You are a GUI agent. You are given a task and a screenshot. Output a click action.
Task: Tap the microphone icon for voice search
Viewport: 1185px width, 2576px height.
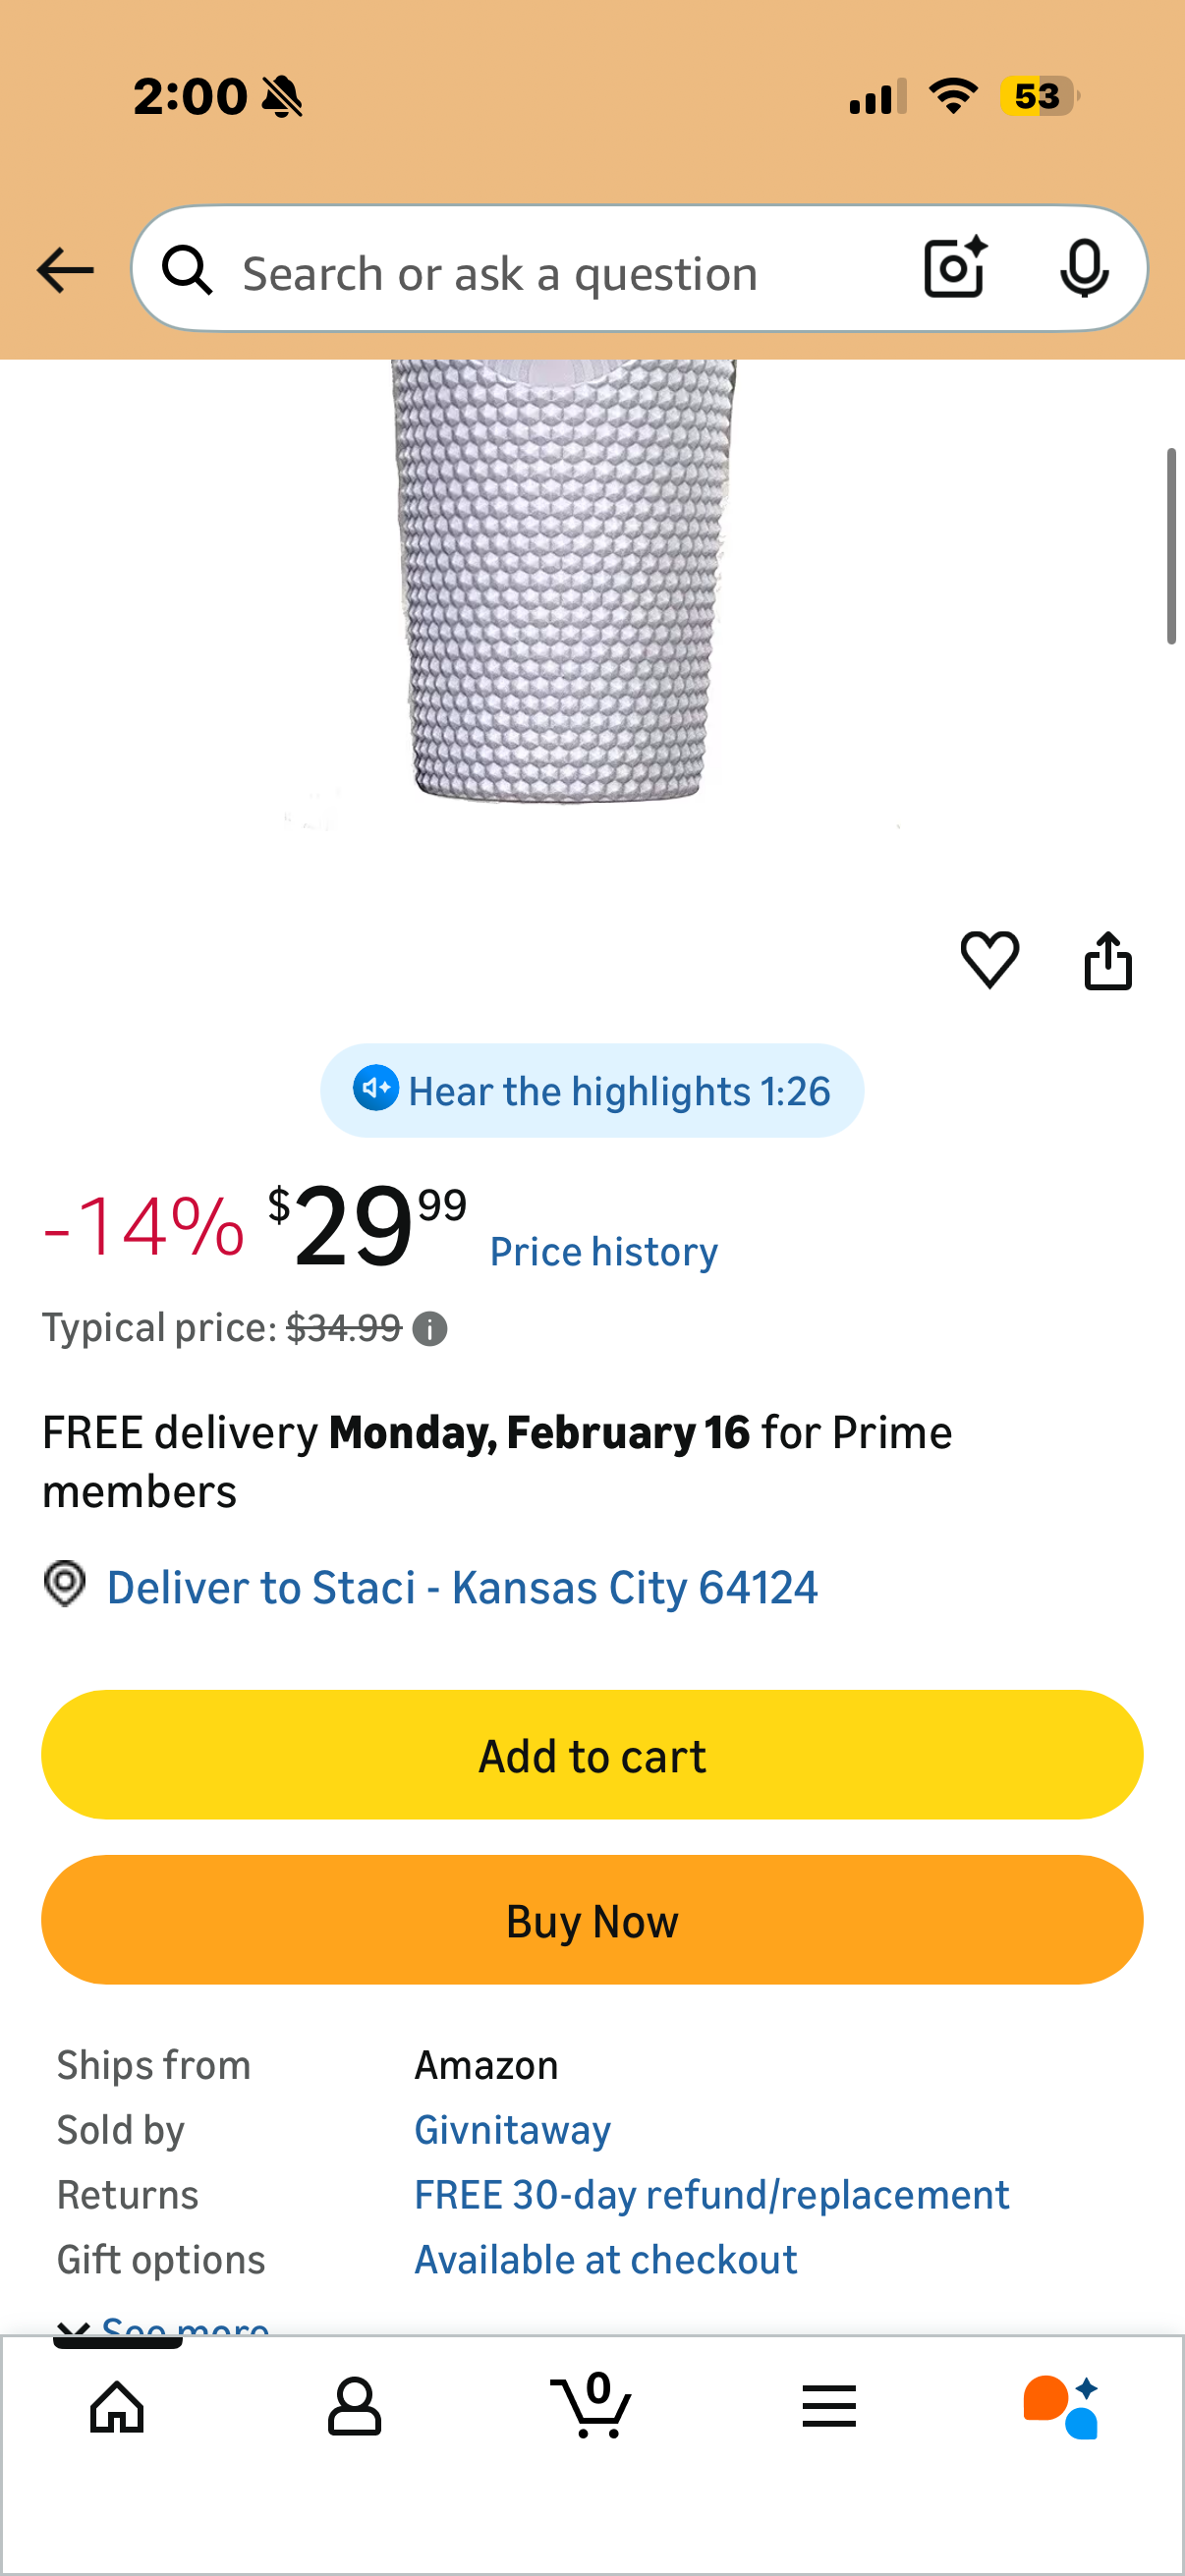pyautogui.click(x=1085, y=268)
